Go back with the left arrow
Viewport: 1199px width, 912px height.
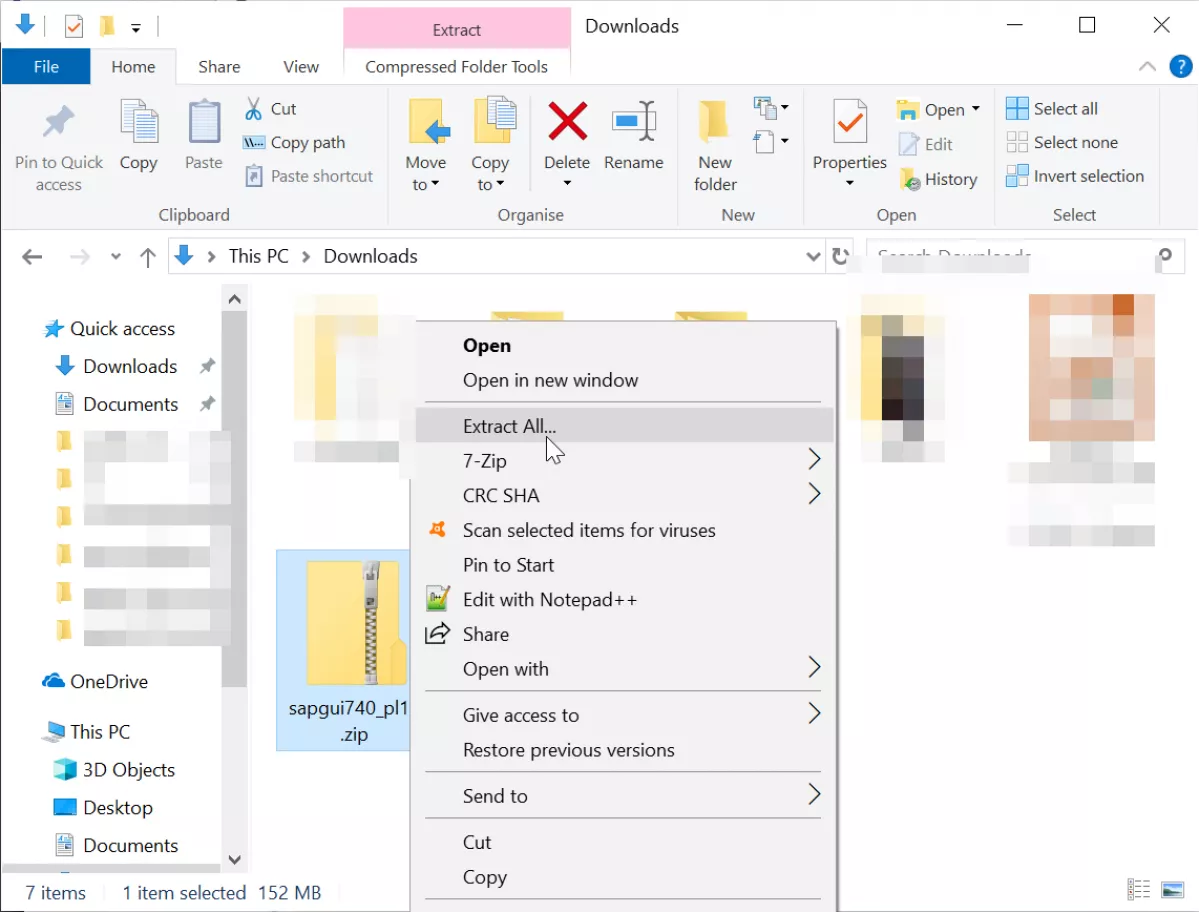[32, 257]
